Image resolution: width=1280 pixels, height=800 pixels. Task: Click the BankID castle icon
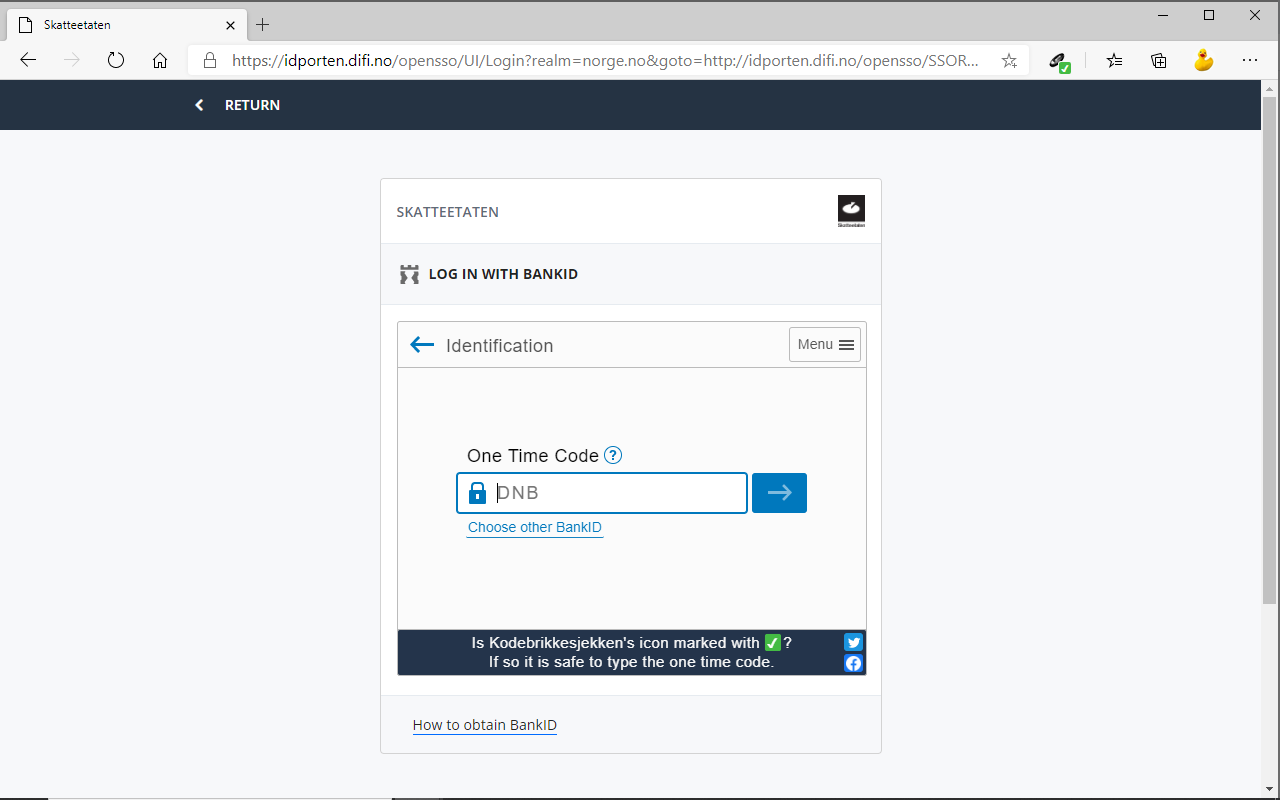click(409, 274)
